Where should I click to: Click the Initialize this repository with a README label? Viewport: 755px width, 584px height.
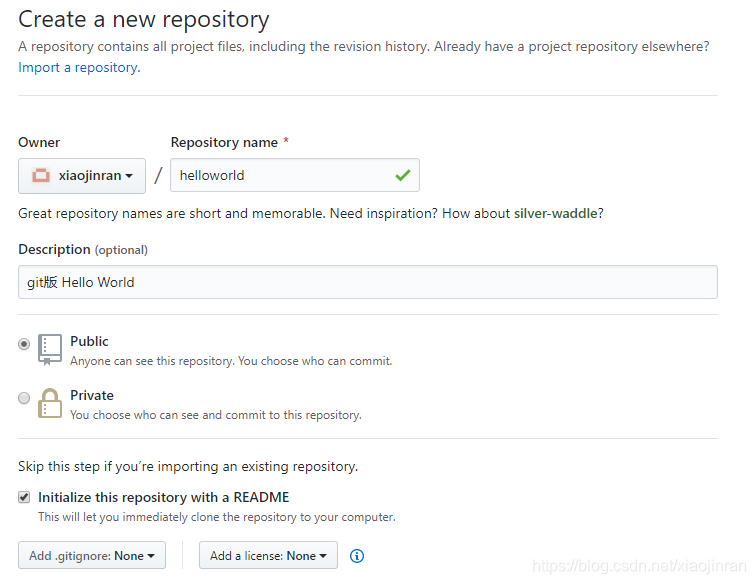pos(164,497)
